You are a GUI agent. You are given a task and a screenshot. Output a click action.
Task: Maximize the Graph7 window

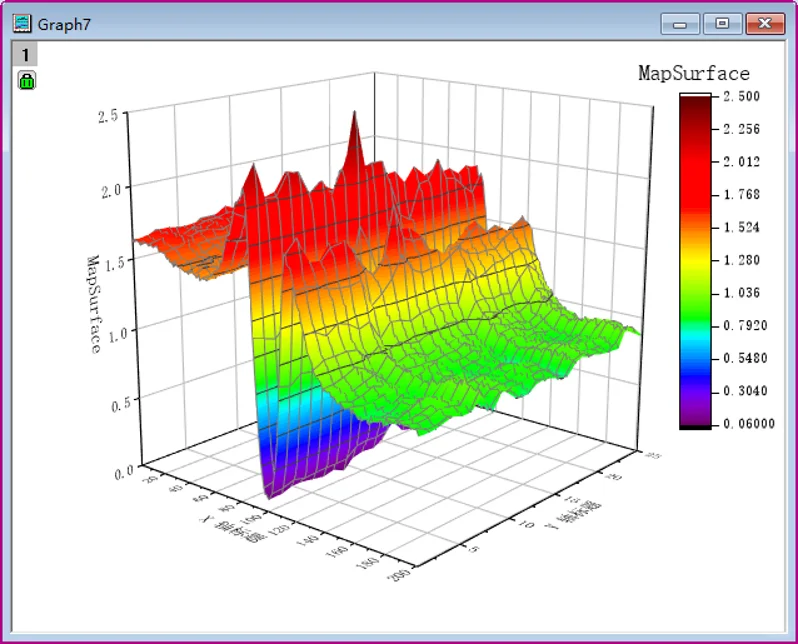(x=722, y=24)
